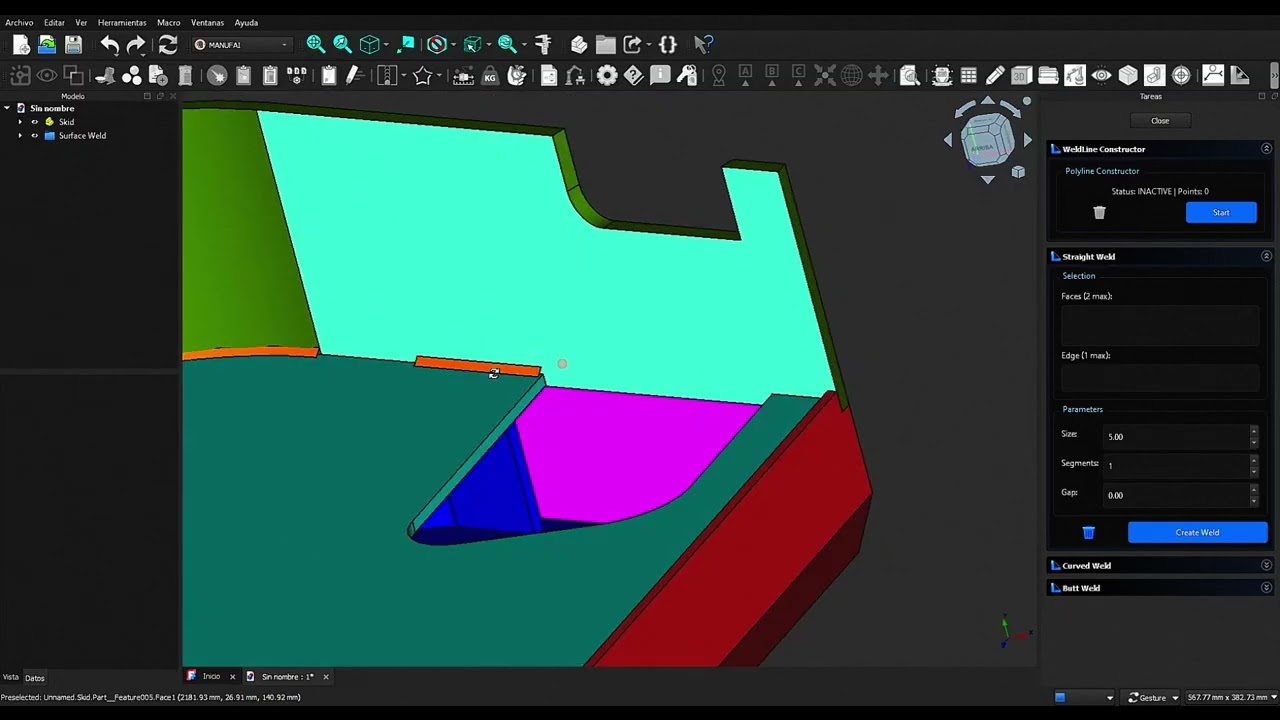
Task: Open the Archivo menu
Action: pyautogui.click(x=19, y=22)
